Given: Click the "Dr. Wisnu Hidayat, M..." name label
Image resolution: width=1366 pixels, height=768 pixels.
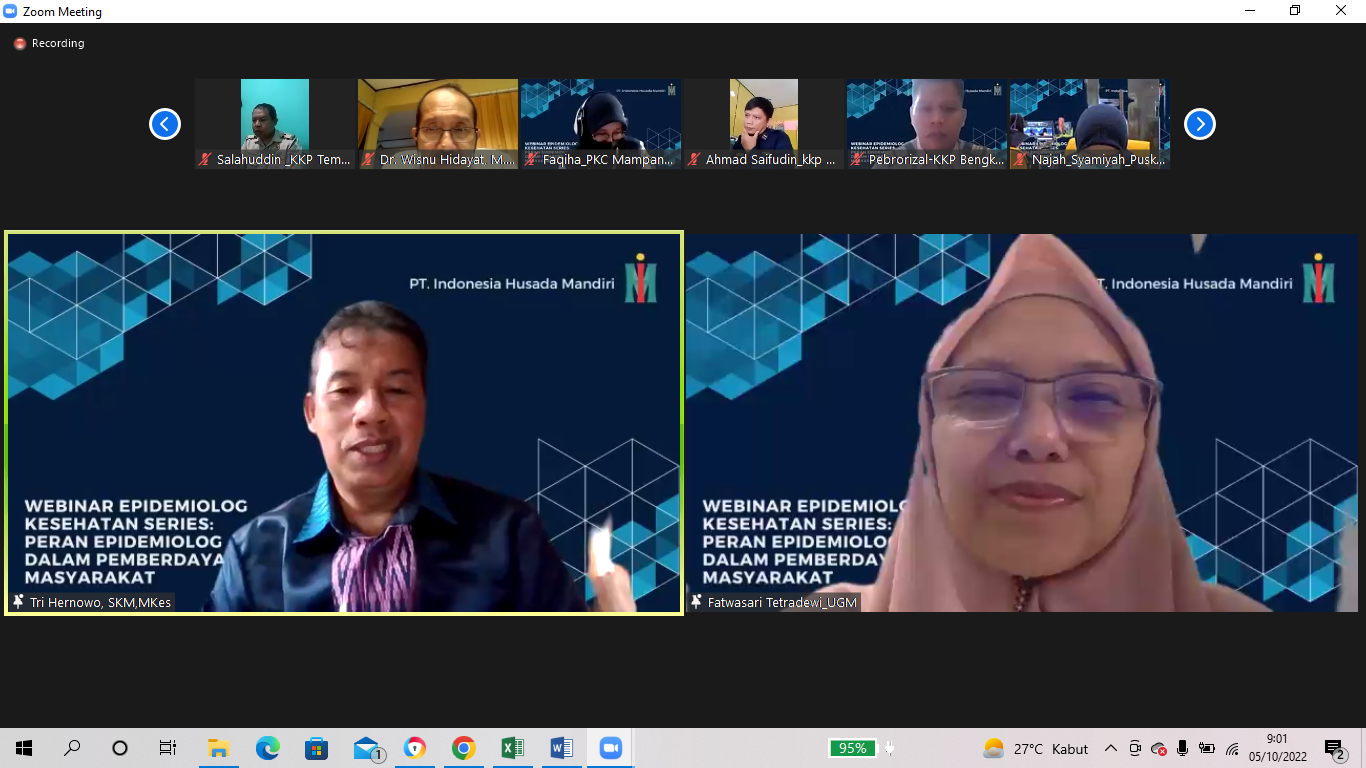Looking at the screenshot, I should (x=447, y=160).
